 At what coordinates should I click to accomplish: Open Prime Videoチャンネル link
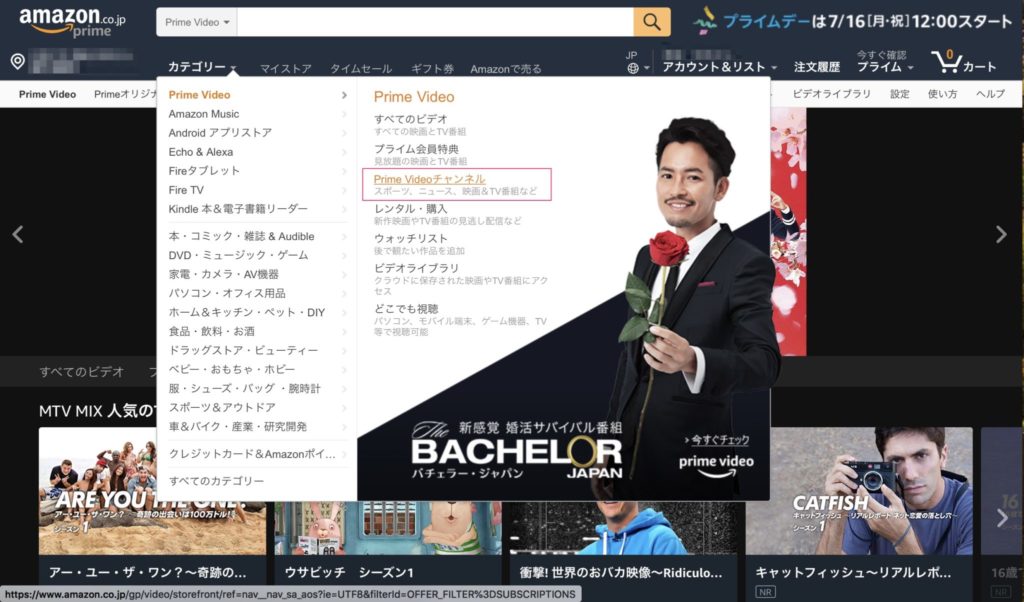click(429, 179)
